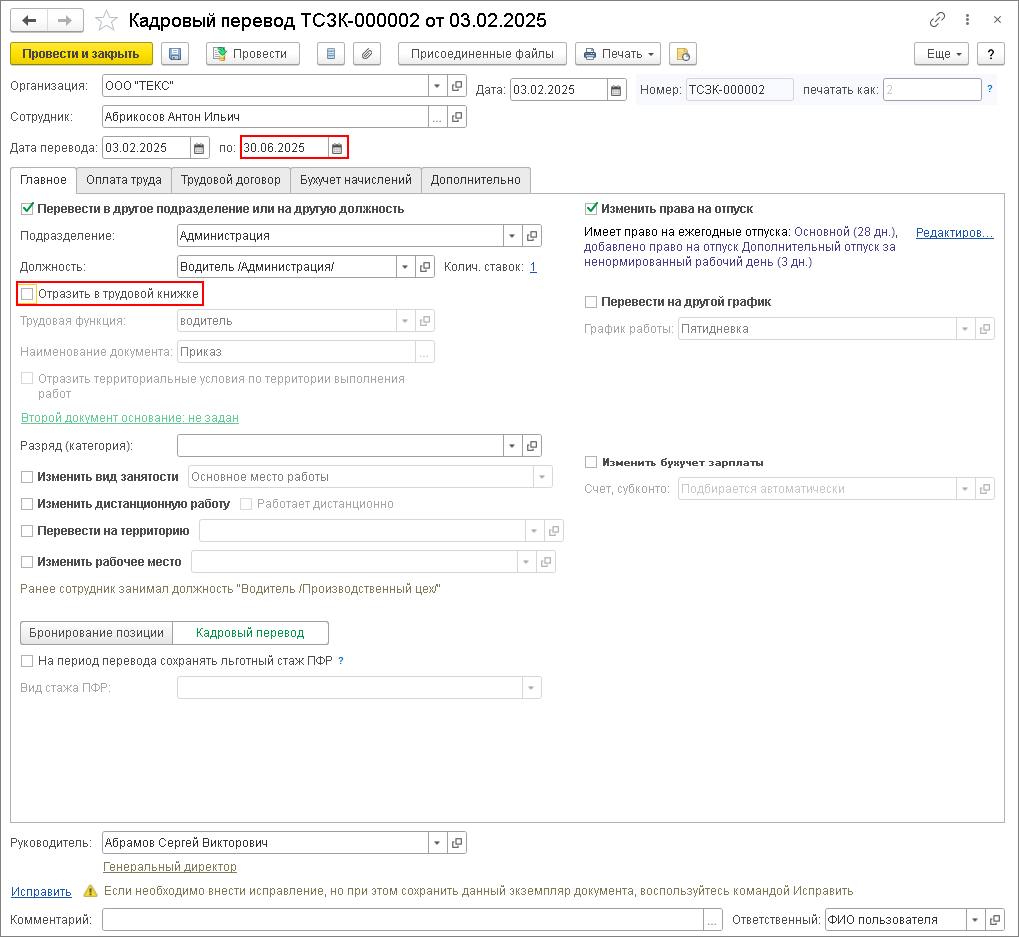Select the Бронирование позиции toggle tab
The width and height of the screenshot is (1019, 937).
tap(96, 633)
